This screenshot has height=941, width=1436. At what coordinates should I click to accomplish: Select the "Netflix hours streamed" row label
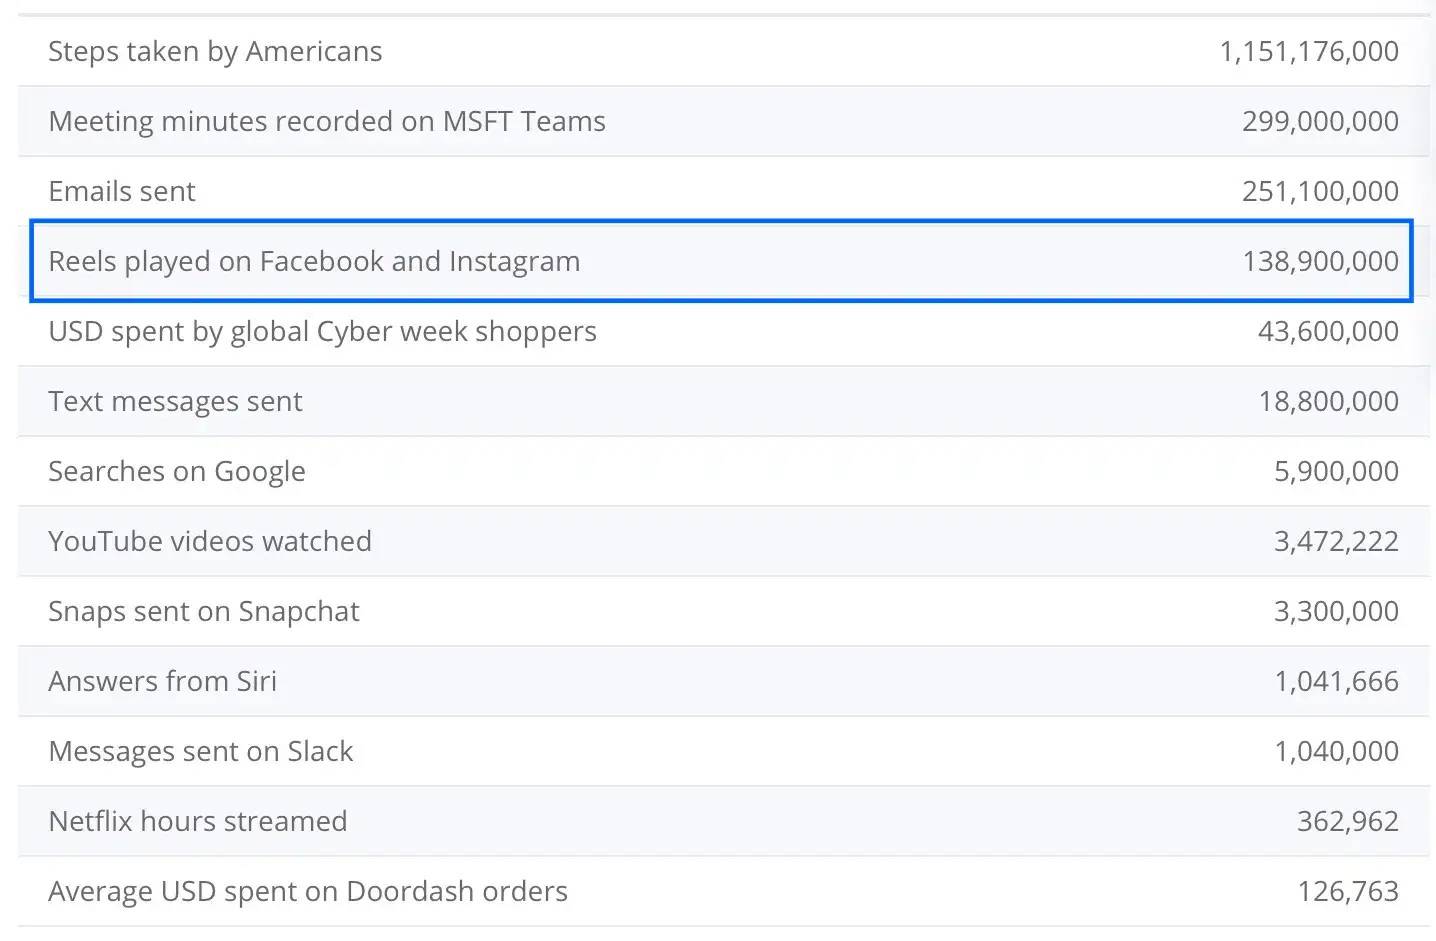[x=198, y=822]
